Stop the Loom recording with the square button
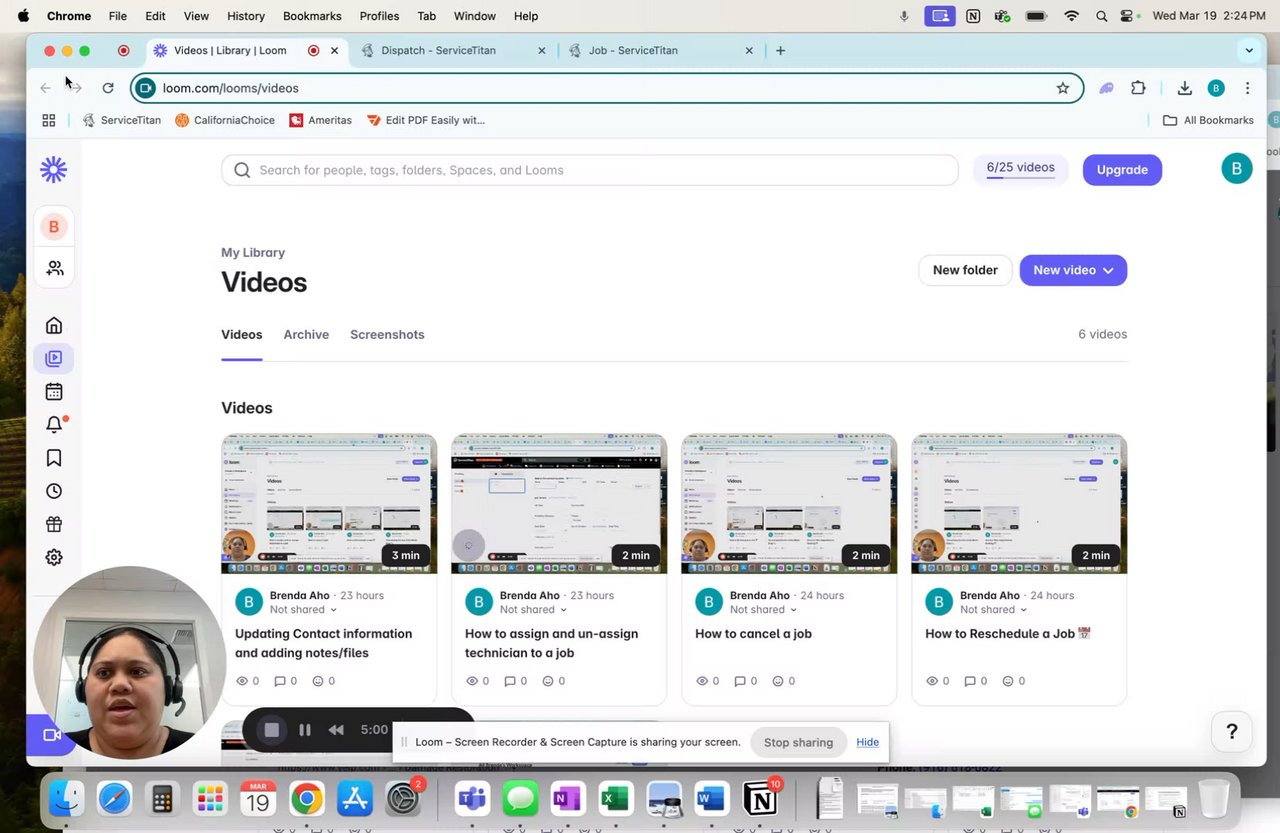Screen dimensions: 1280x833 (x=271, y=730)
